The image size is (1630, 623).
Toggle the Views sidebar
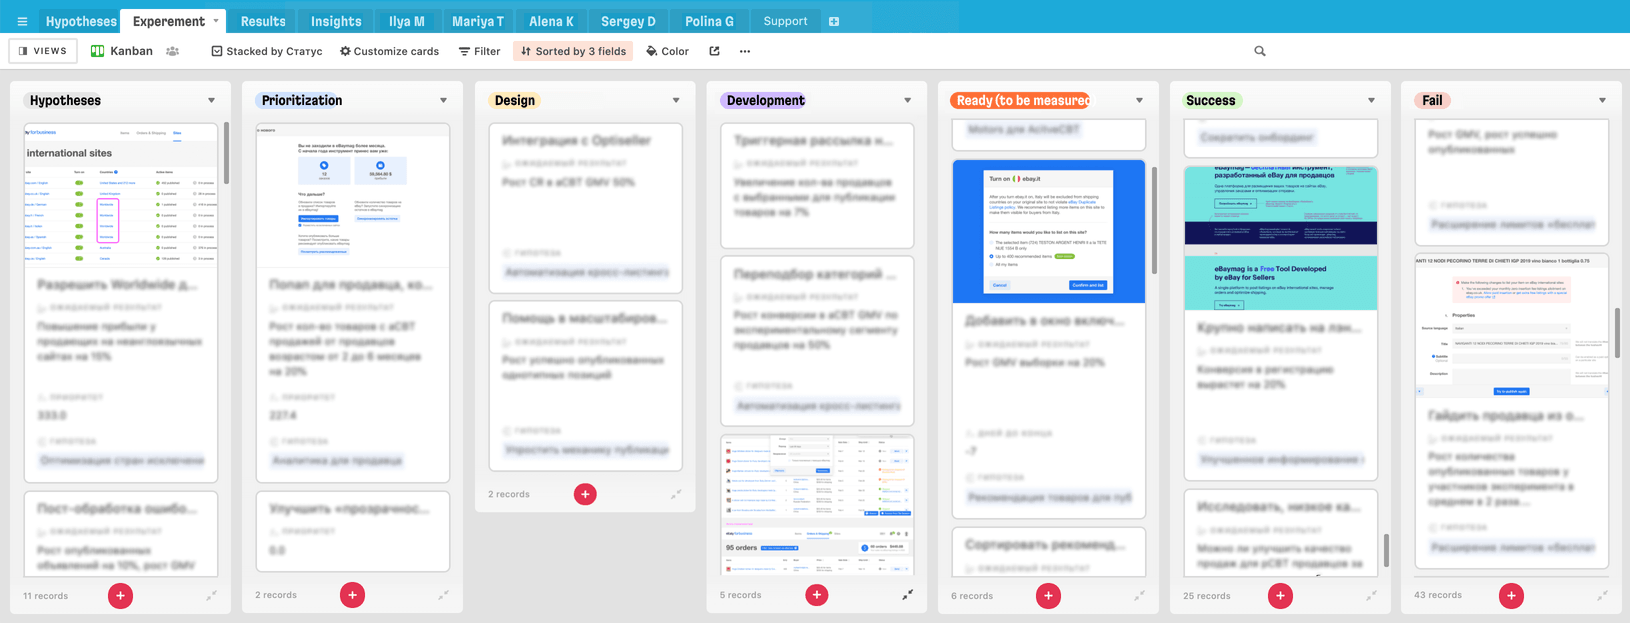coord(43,51)
